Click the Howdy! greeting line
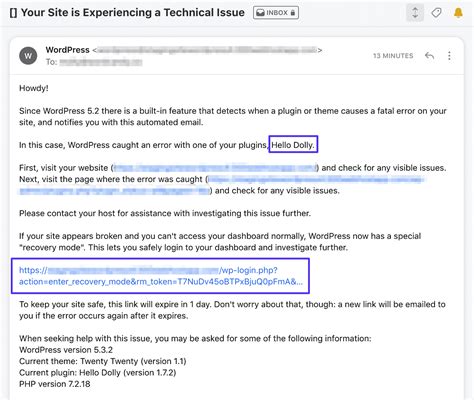This screenshot has height=400, width=474. 34,88
